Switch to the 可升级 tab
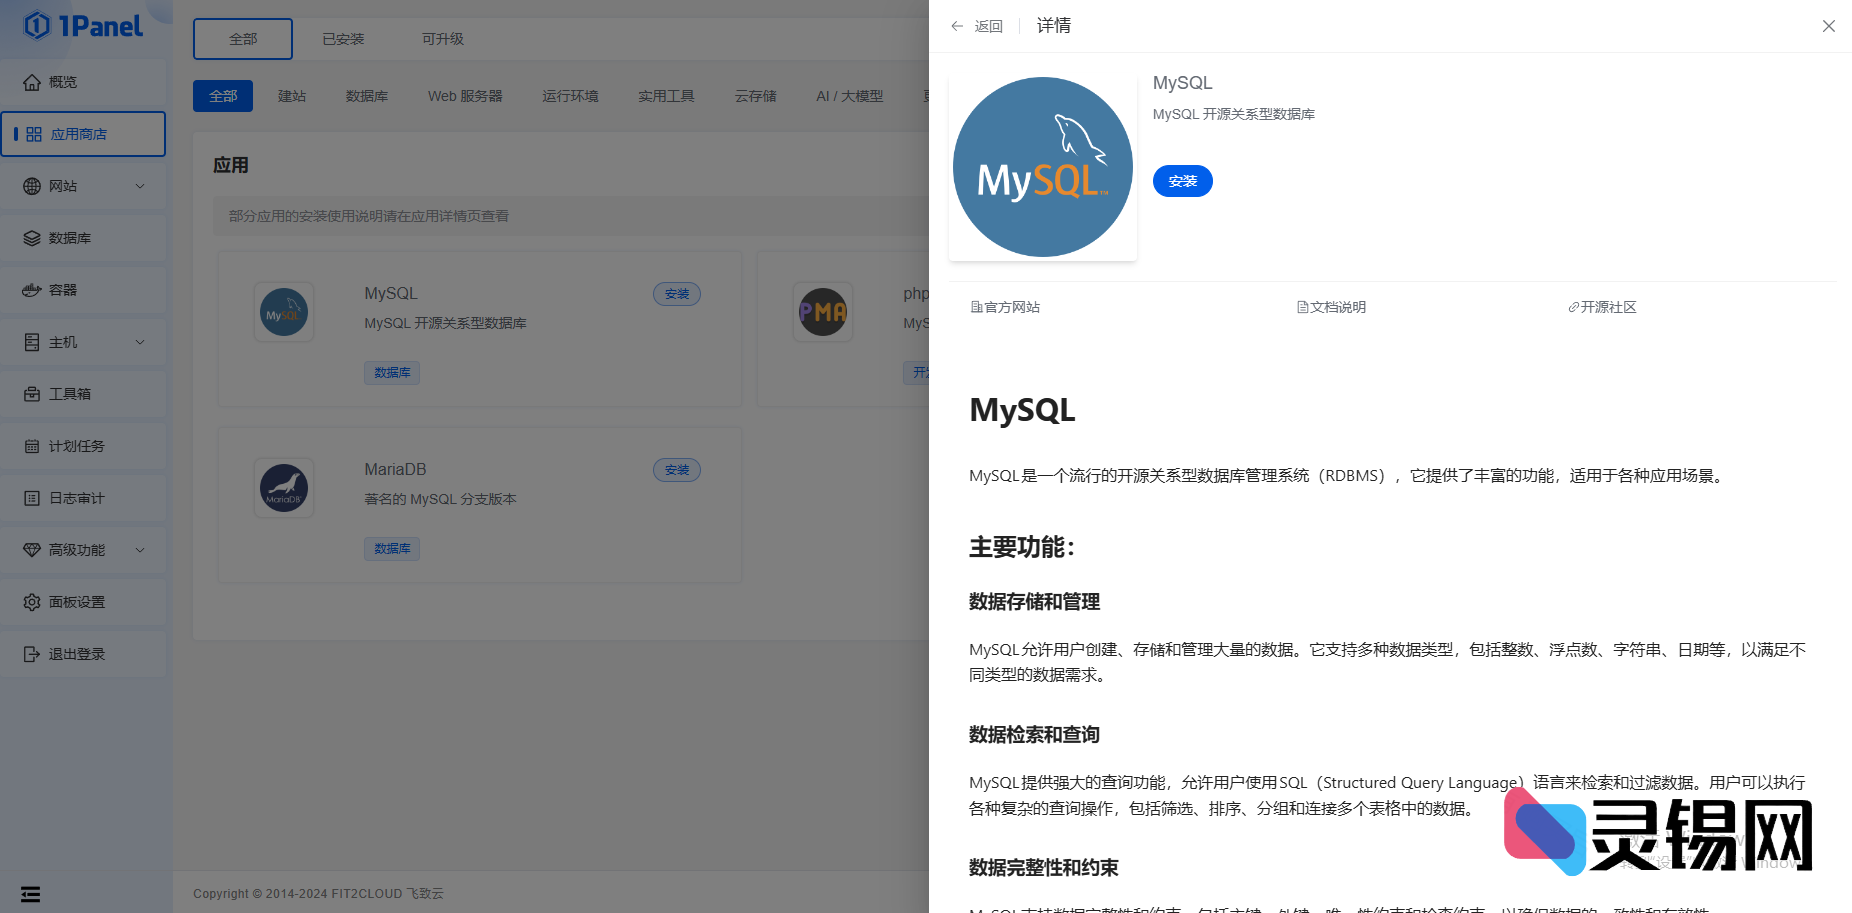This screenshot has height=913, width=1852. coord(442,39)
